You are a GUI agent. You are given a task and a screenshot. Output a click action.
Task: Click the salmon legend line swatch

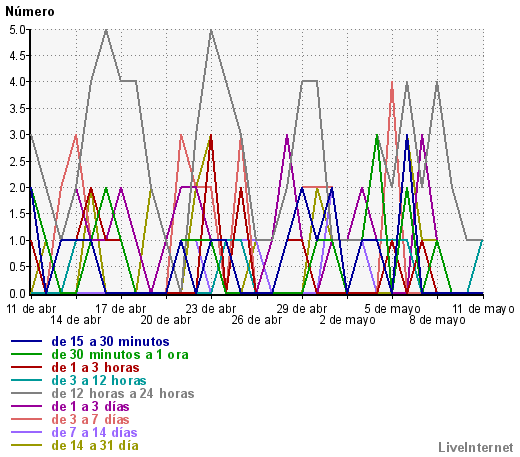[26, 419]
